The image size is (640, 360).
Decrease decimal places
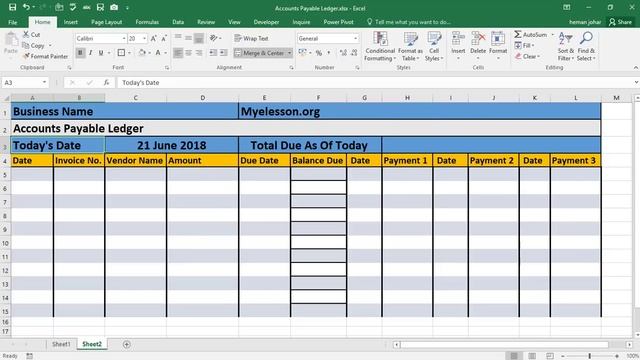click(x=354, y=53)
